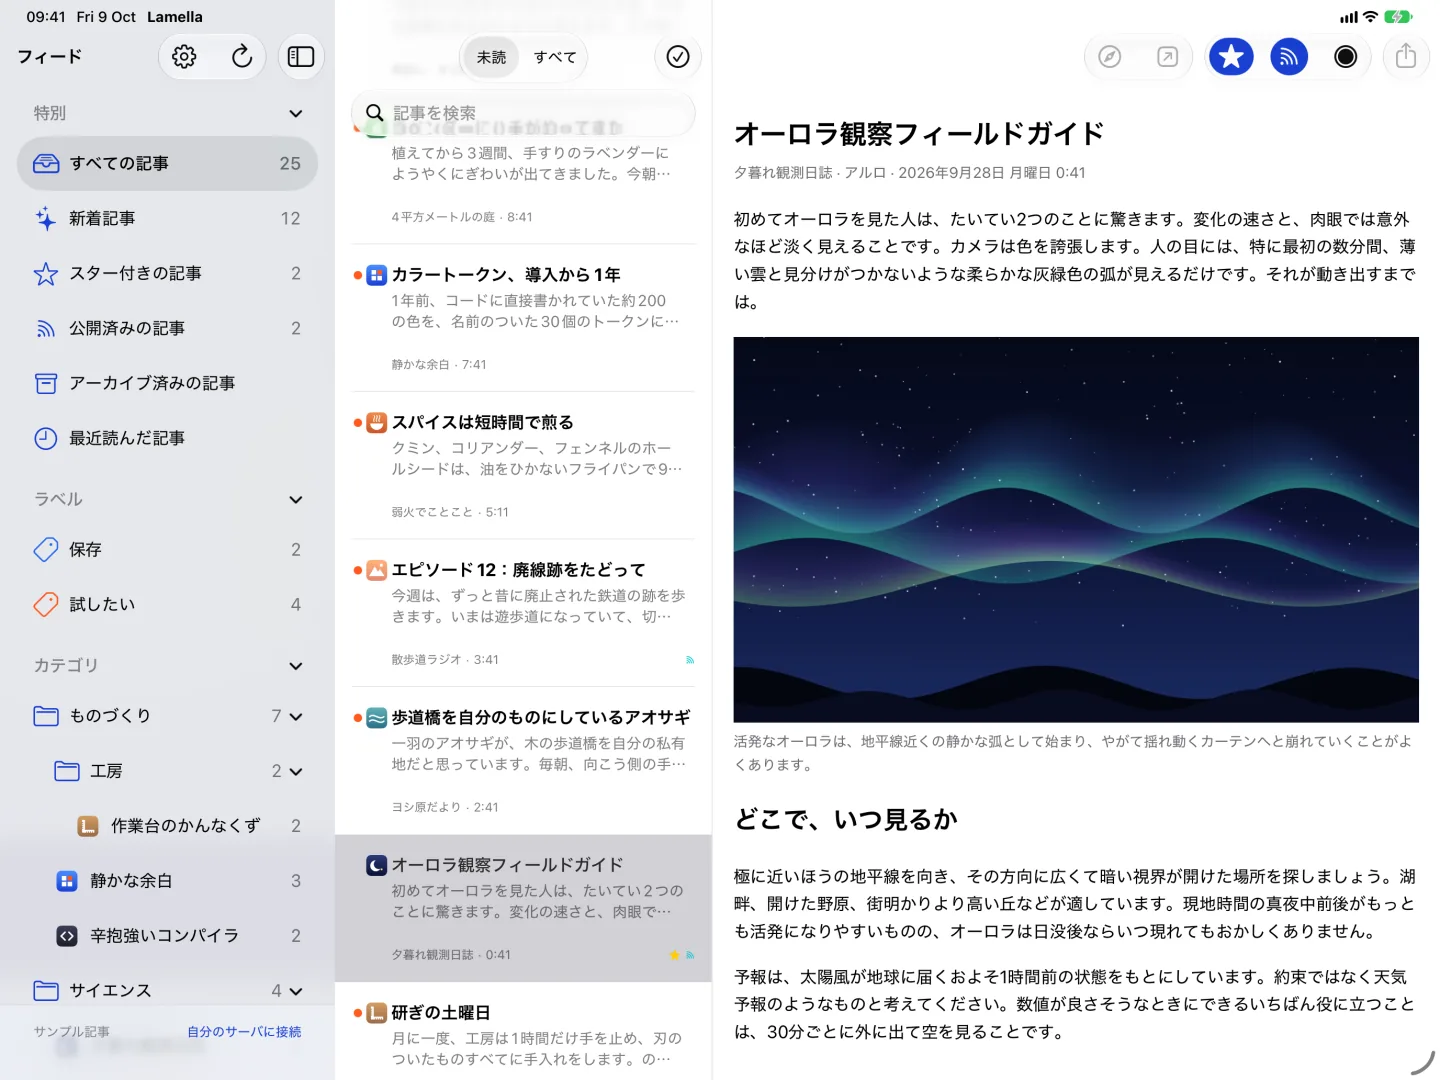Open article 歩道橋を自分のものにしているアオサギ
Image resolution: width=1440 pixels, height=1080 pixels.
(524, 761)
